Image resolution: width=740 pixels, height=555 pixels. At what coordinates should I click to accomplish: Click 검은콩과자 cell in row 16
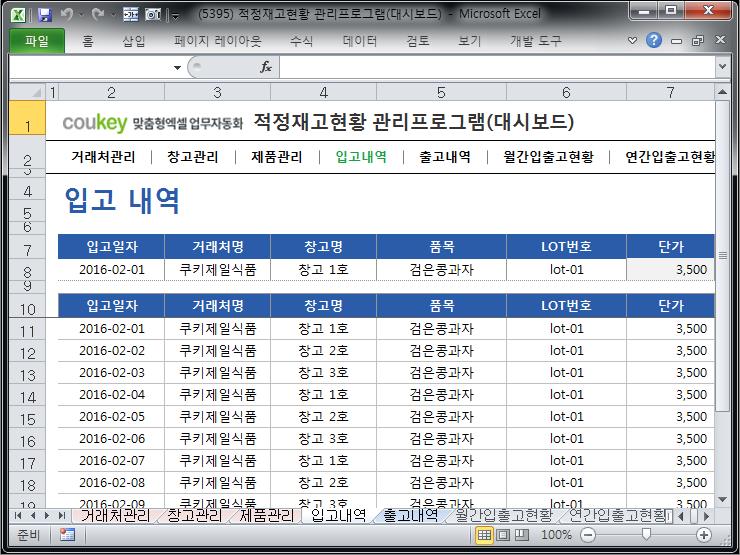coord(441,439)
